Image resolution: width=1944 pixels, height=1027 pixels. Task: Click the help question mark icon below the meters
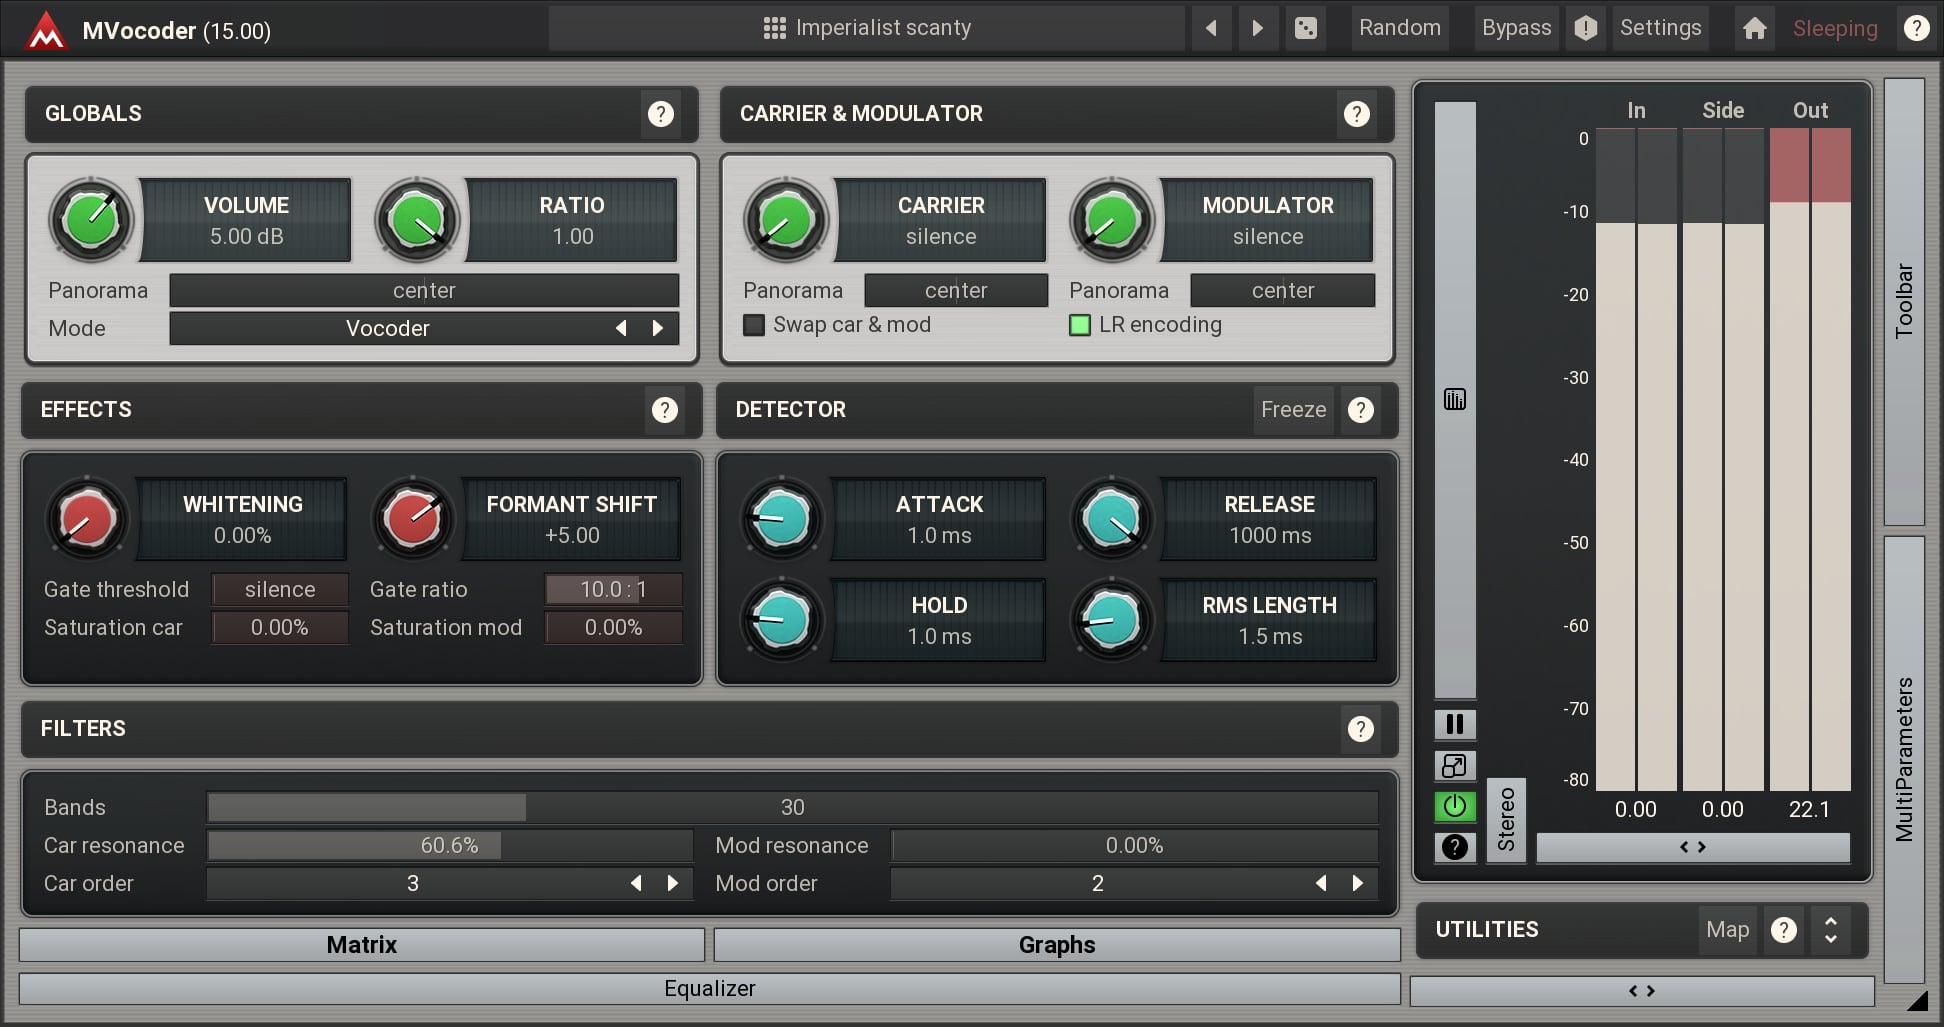[x=1455, y=847]
